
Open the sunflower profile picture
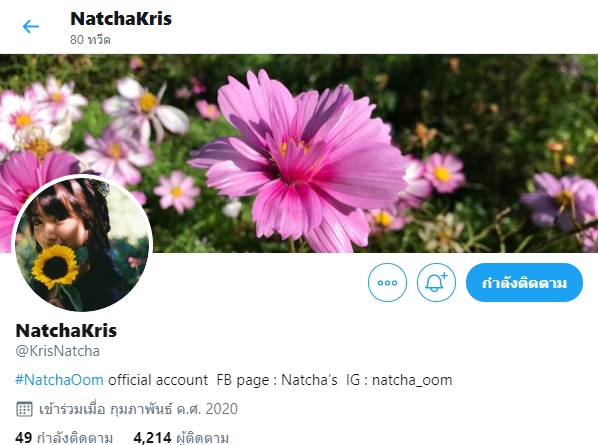click(x=83, y=244)
